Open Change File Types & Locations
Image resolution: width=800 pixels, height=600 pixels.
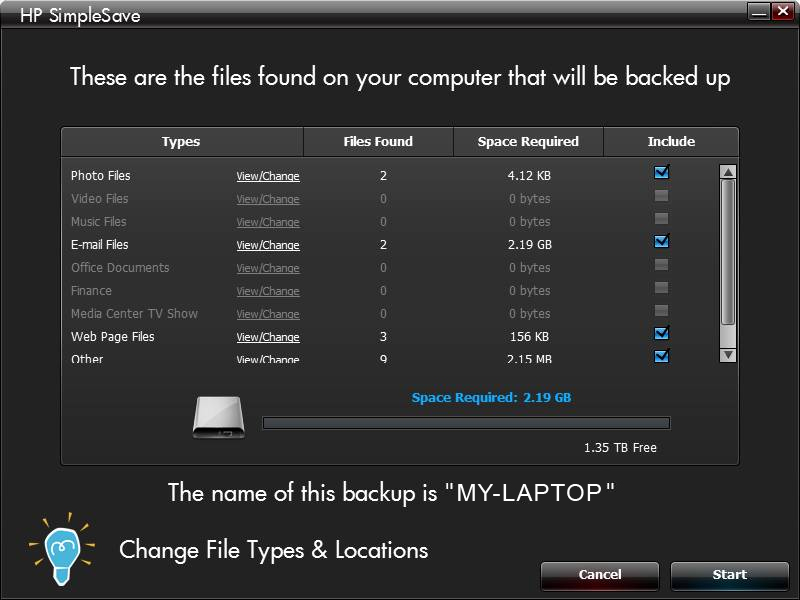tap(273, 550)
